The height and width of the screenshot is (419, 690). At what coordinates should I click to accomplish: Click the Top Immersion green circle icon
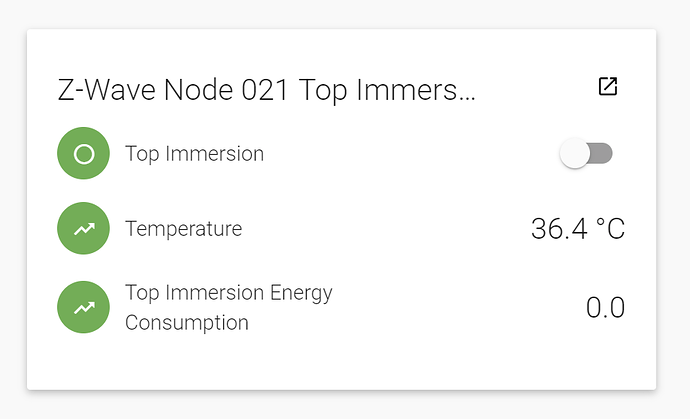[83, 154]
